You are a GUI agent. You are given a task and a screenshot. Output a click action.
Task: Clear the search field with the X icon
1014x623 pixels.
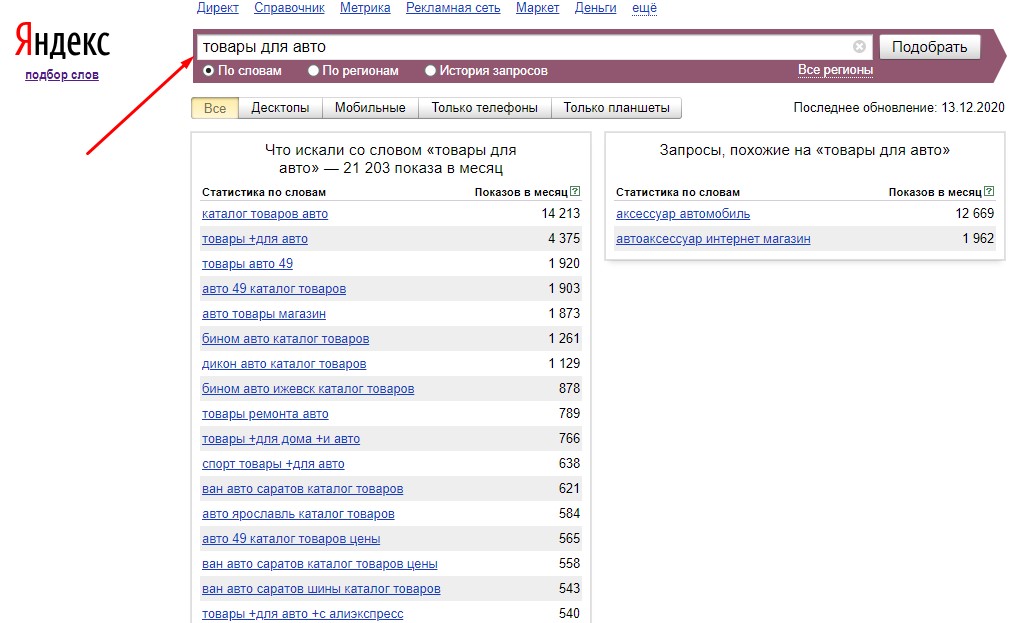coord(859,47)
